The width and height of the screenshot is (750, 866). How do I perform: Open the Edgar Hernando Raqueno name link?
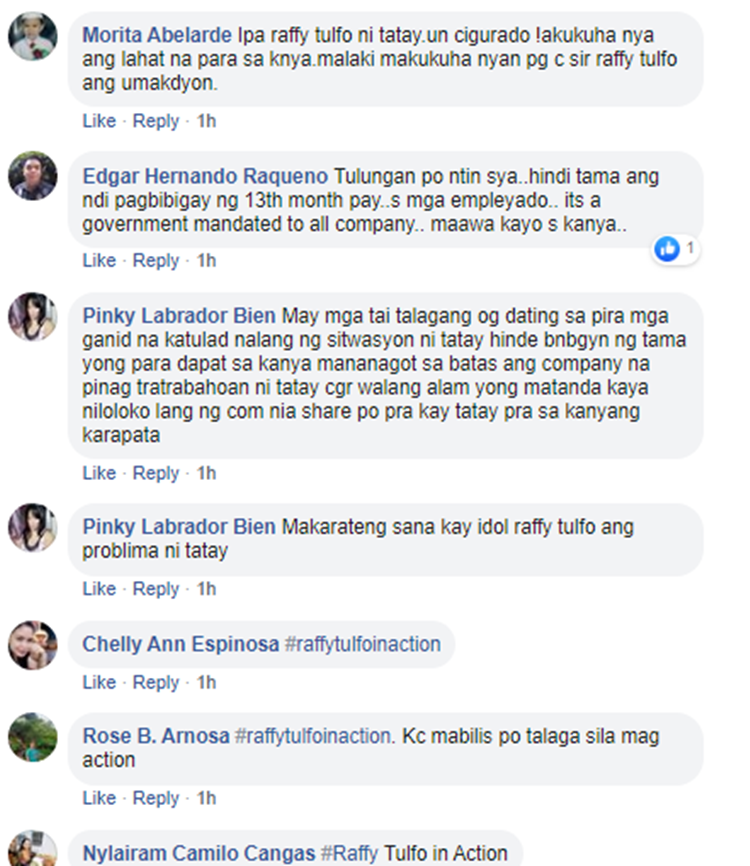pos(205,177)
